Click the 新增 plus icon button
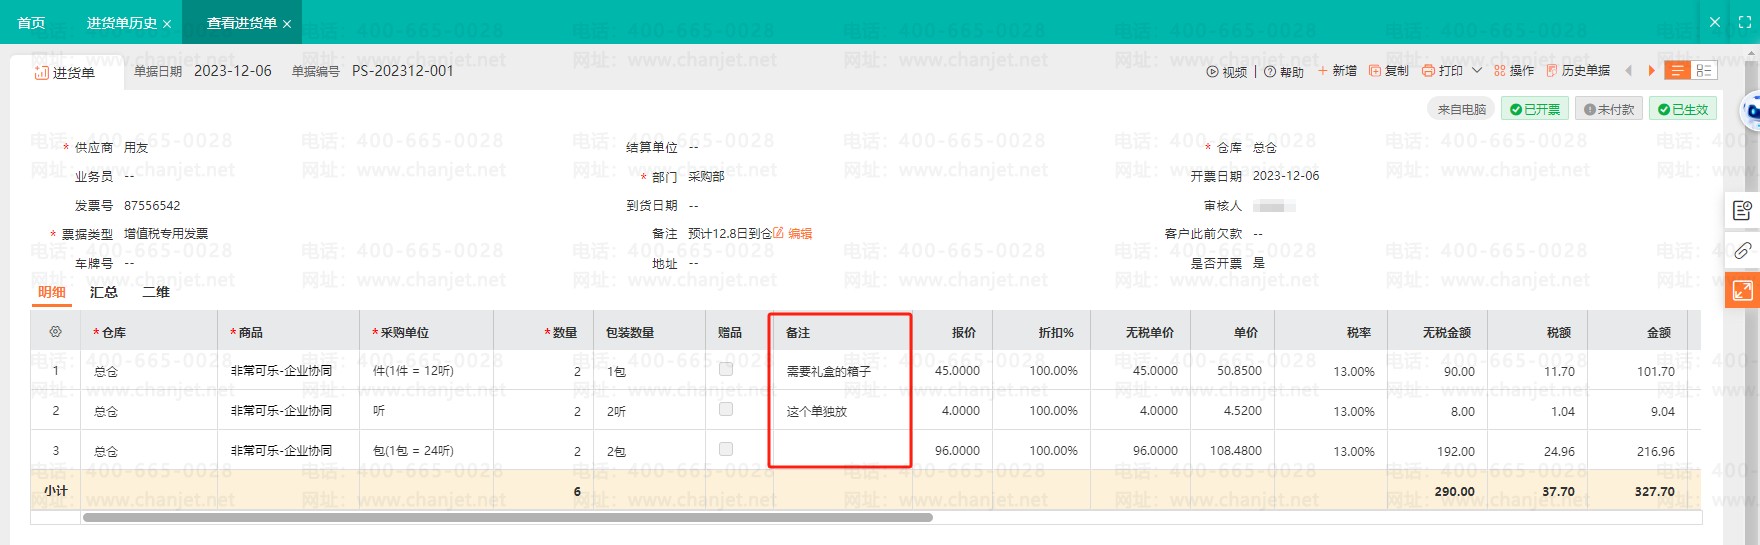This screenshot has width=1760, height=545. [x=1323, y=71]
